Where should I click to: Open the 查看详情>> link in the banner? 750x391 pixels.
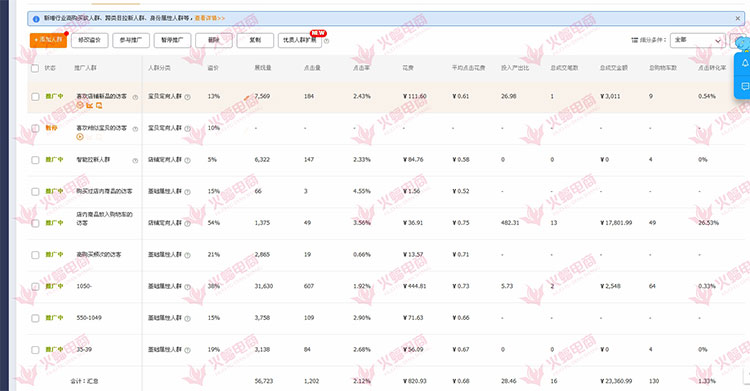(210, 18)
